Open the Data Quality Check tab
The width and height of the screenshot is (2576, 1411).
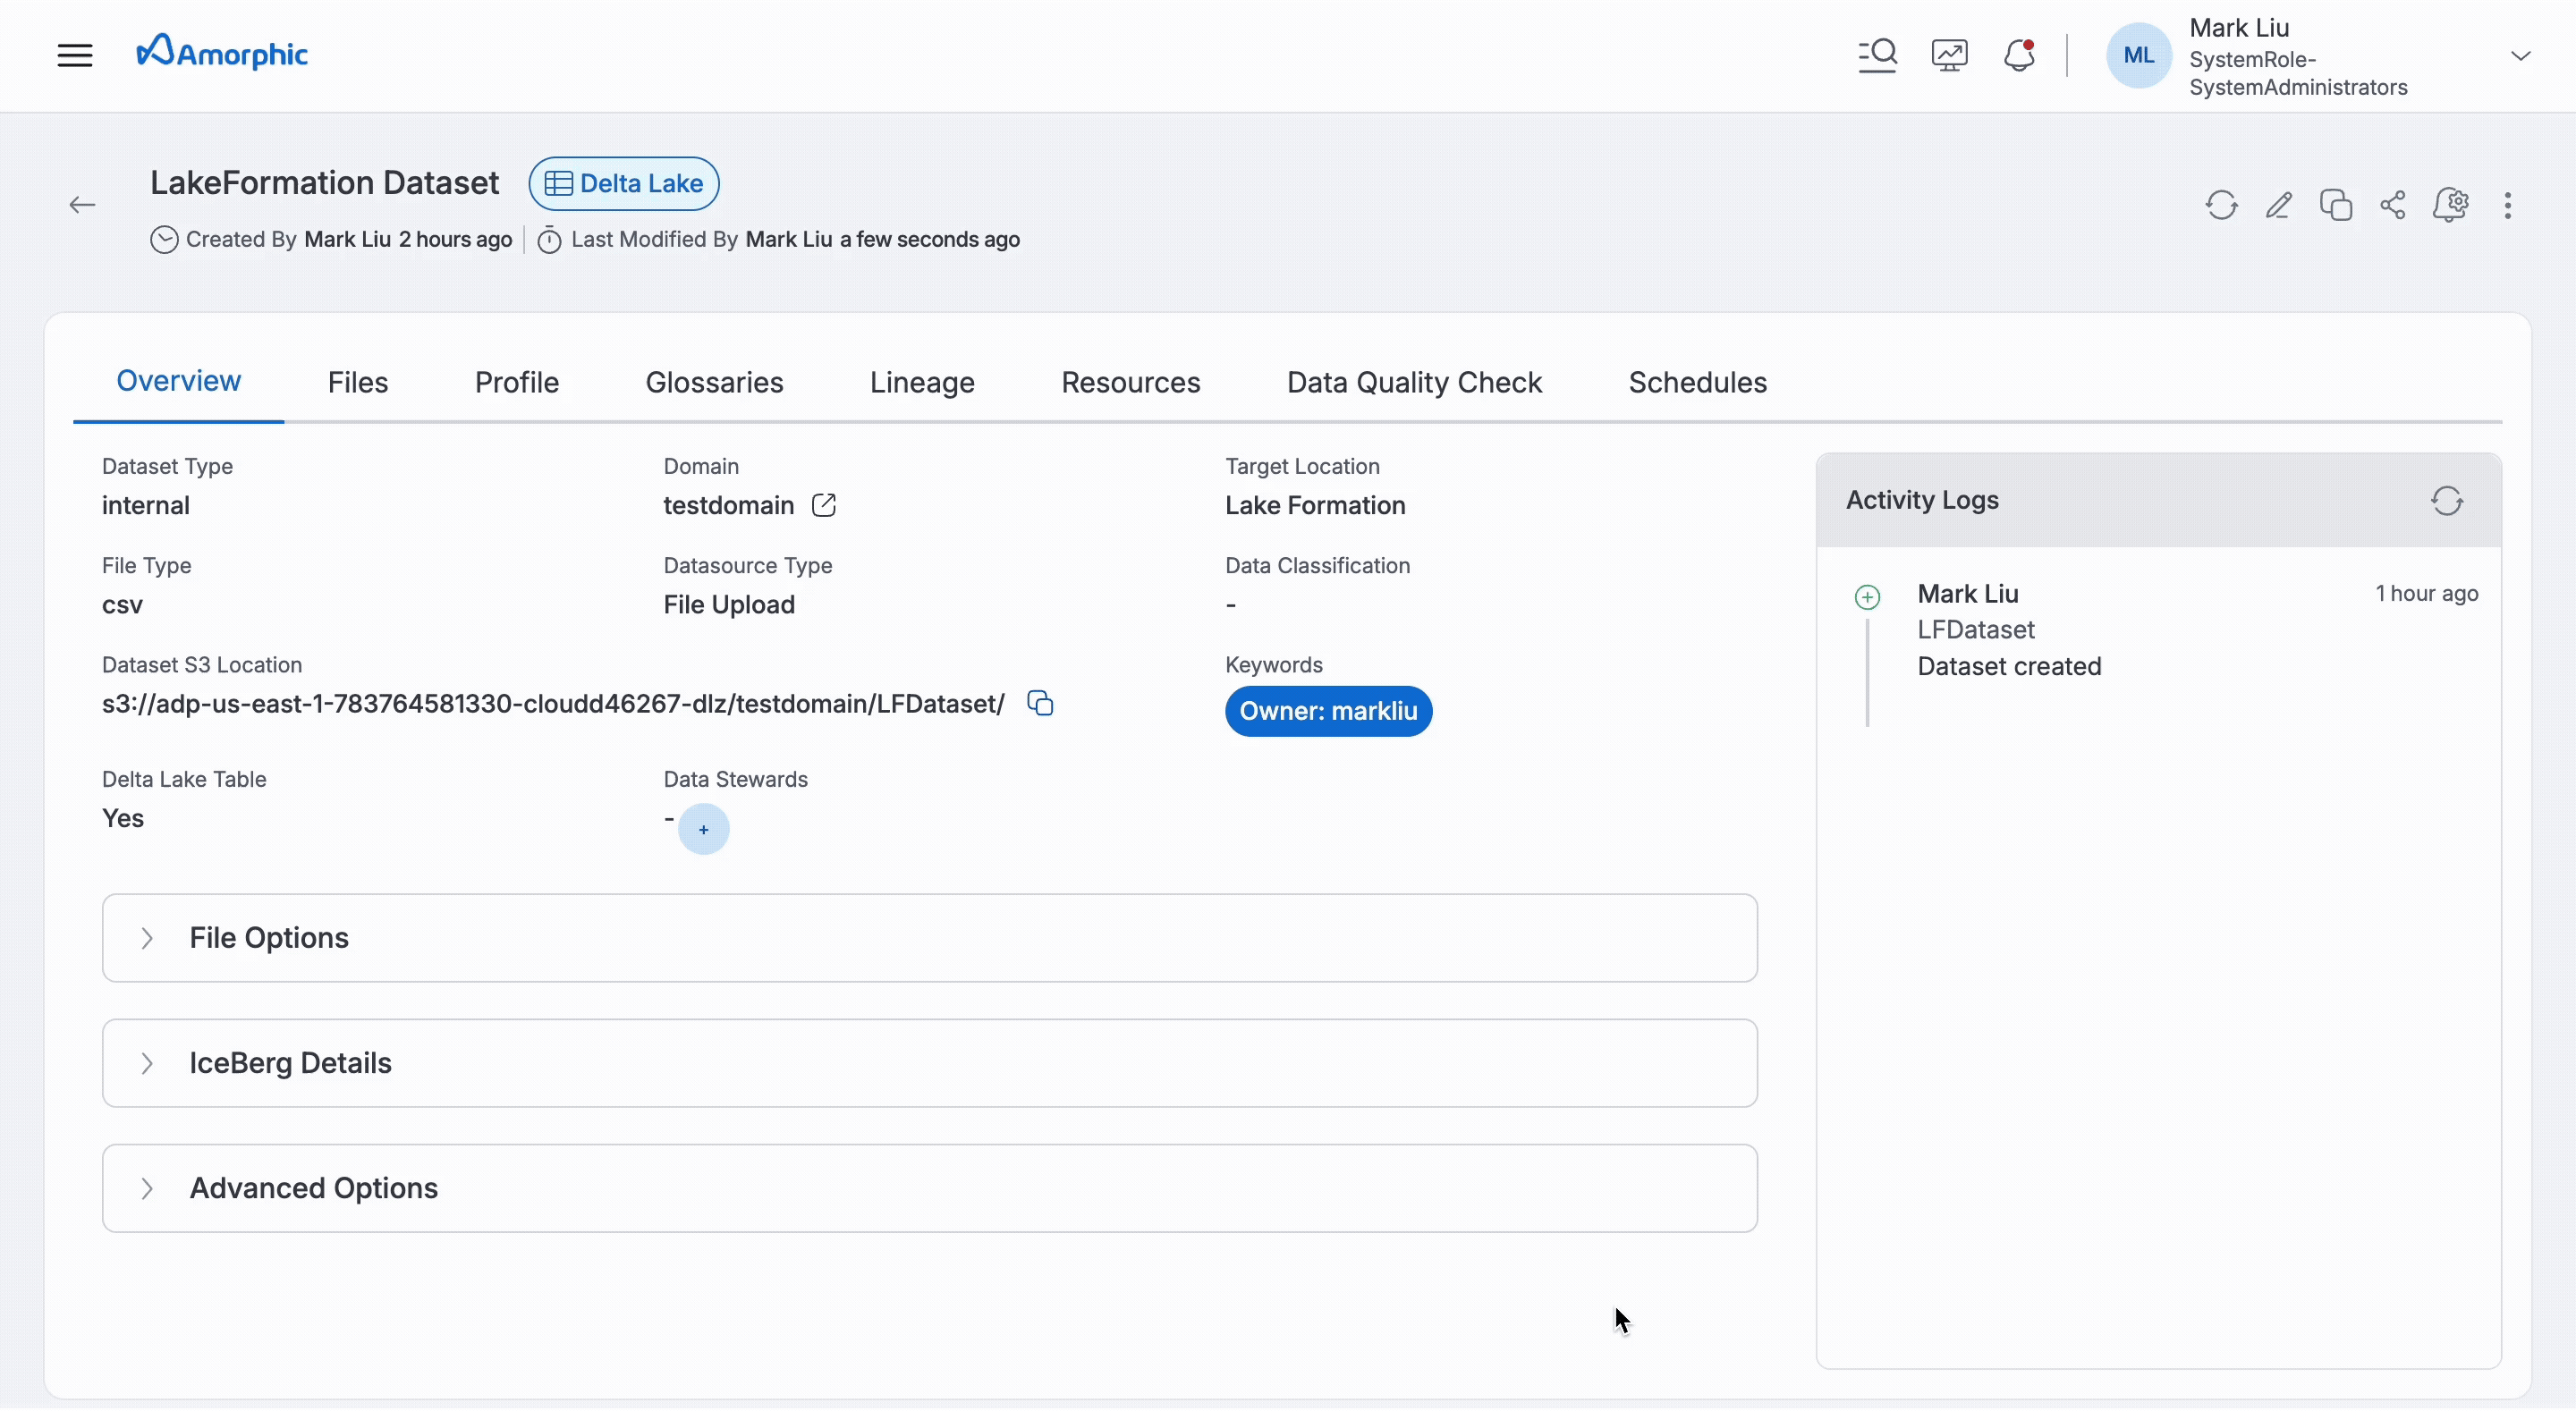click(1413, 383)
